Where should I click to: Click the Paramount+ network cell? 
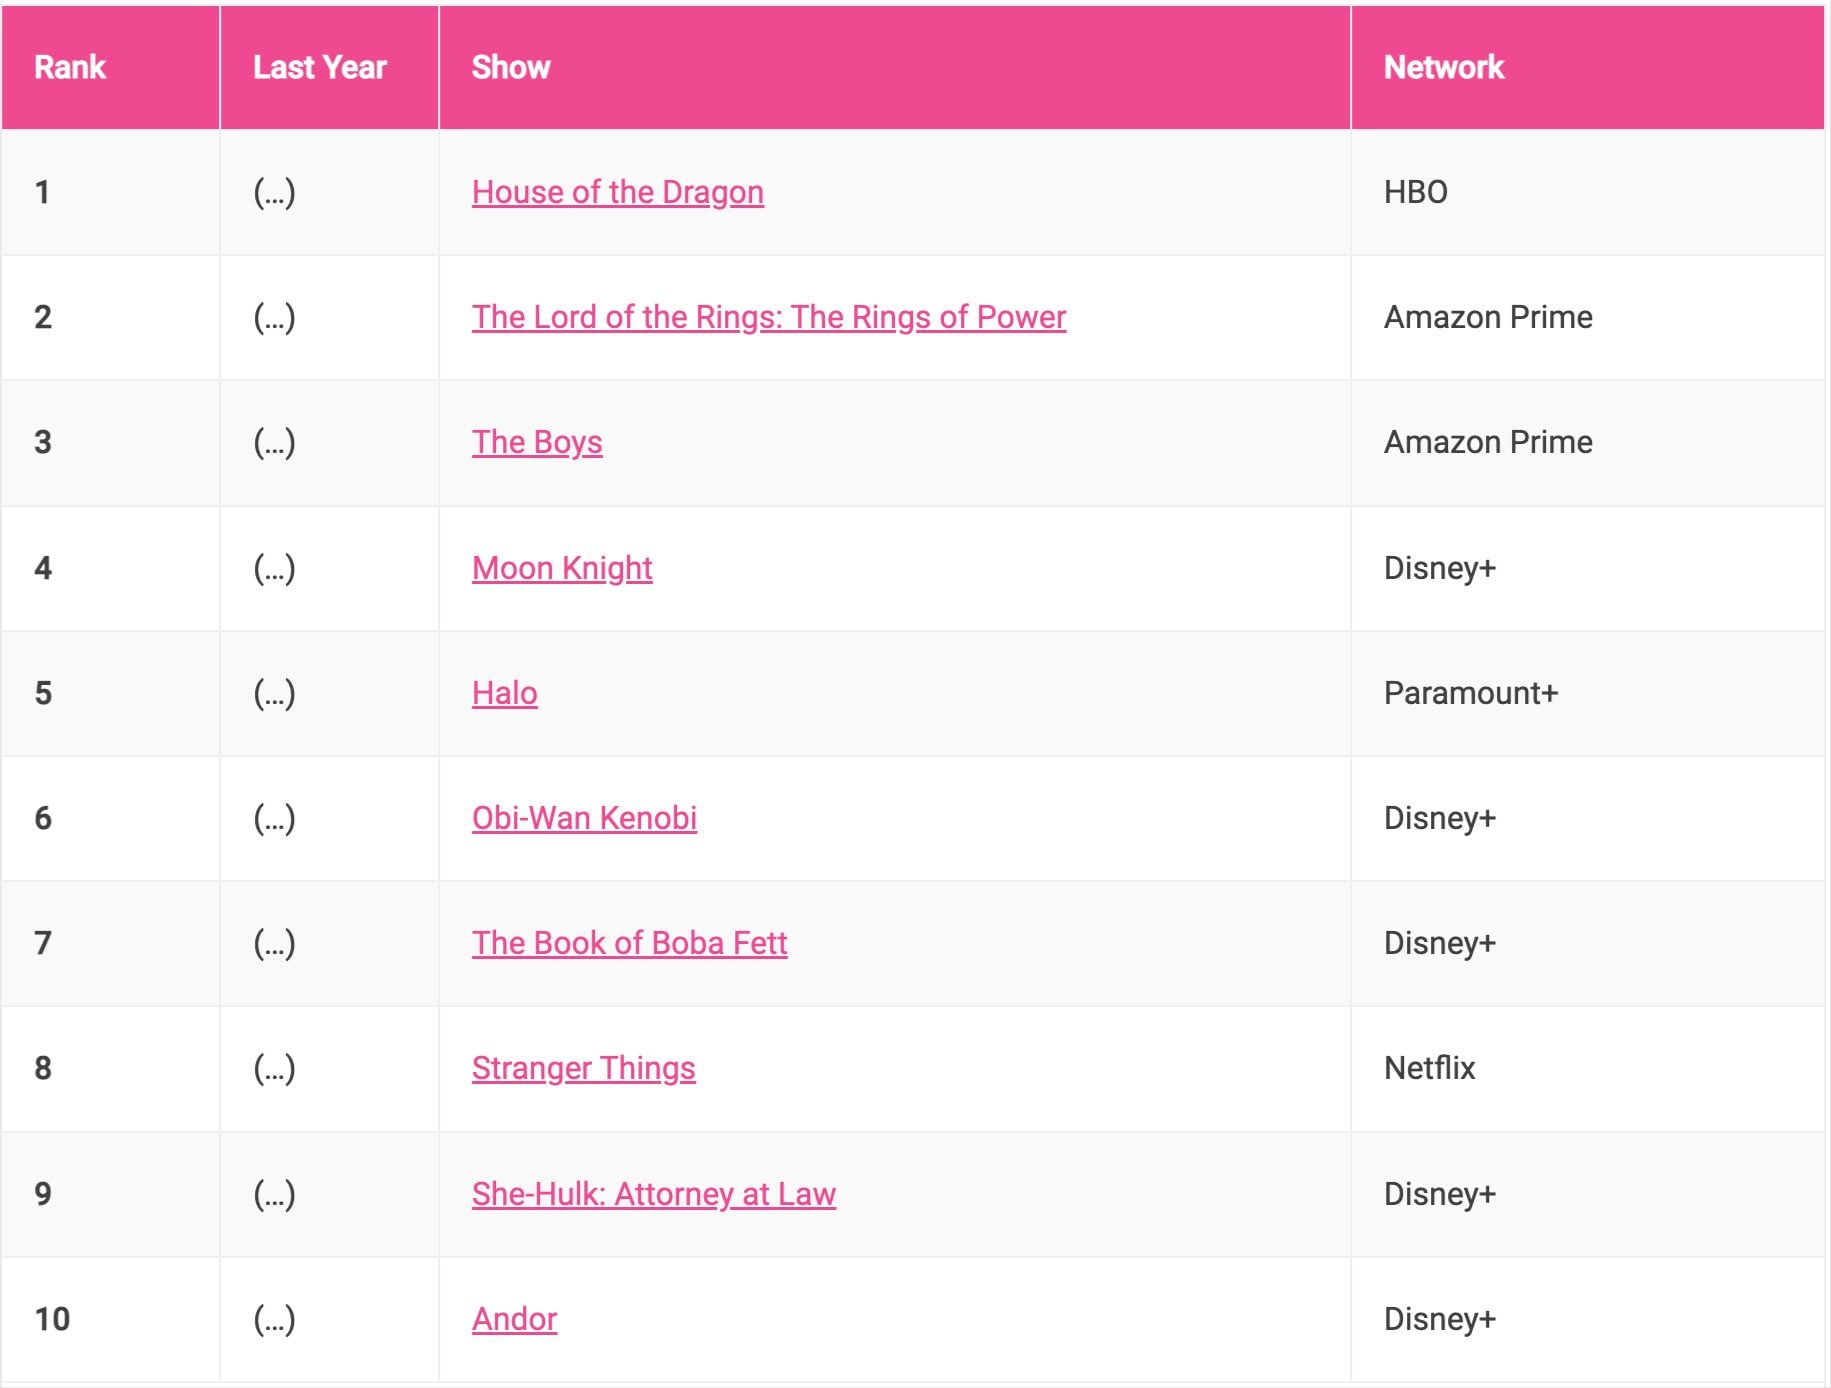point(1470,693)
